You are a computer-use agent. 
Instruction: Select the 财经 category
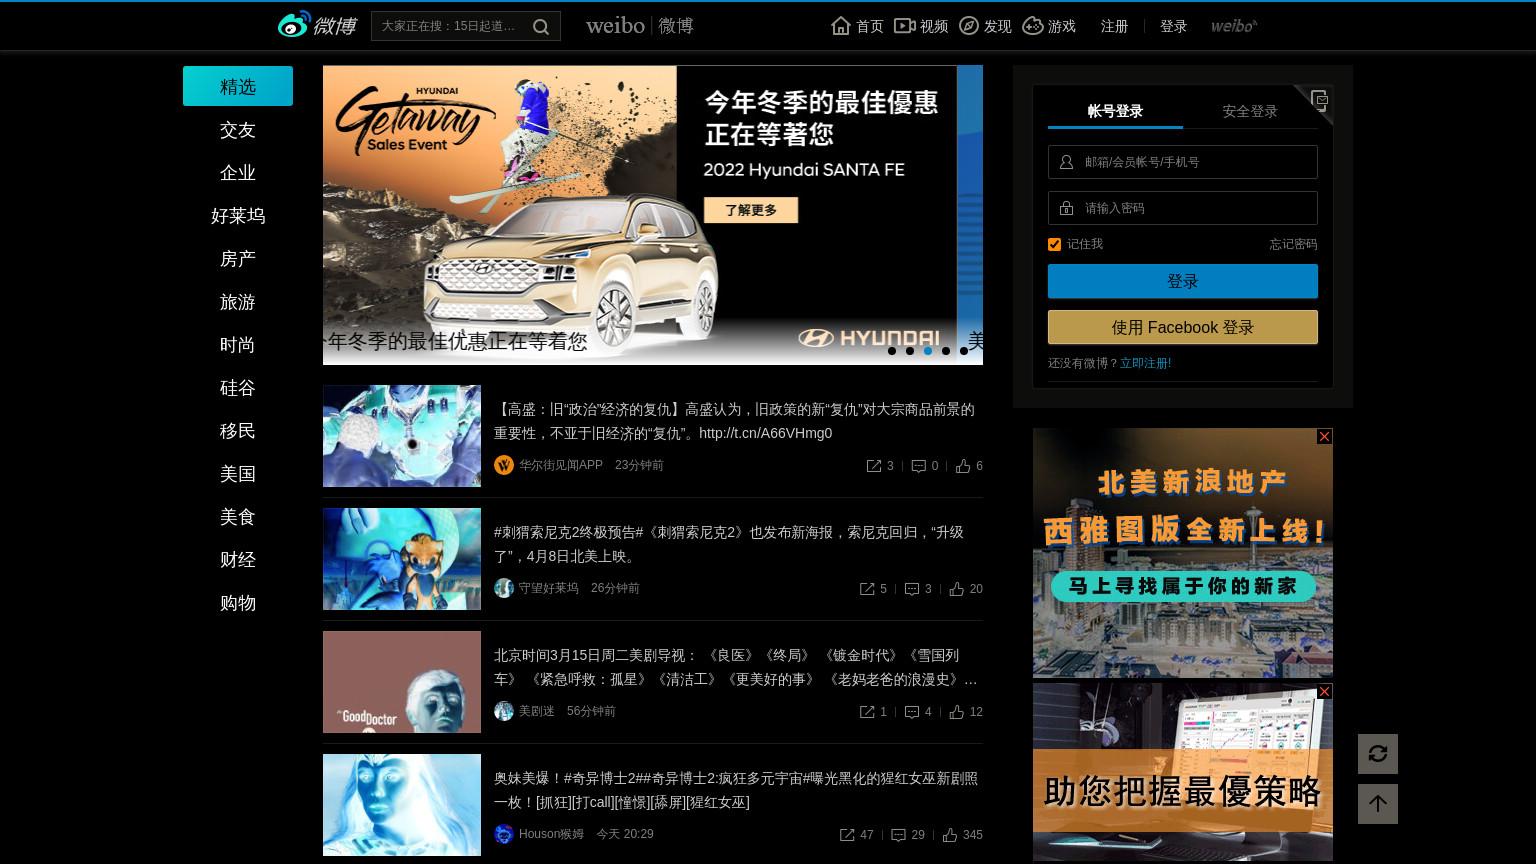[238, 560]
